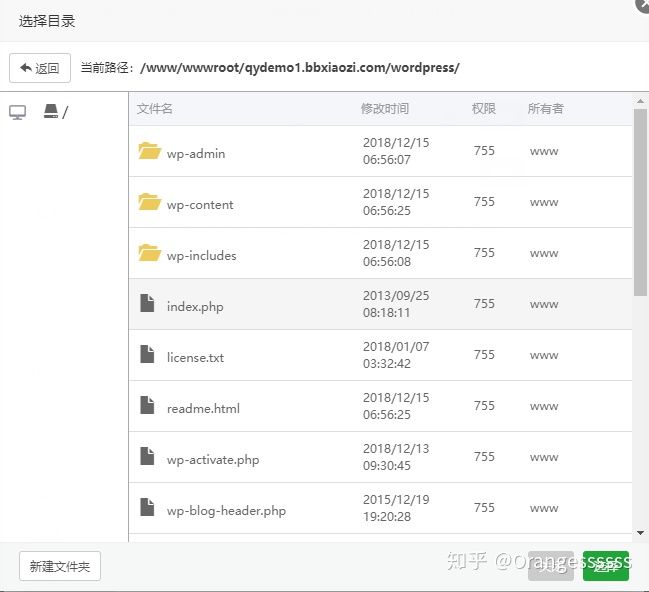
Task: Open the wp-admin folder icon
Action: click(149, 151)
